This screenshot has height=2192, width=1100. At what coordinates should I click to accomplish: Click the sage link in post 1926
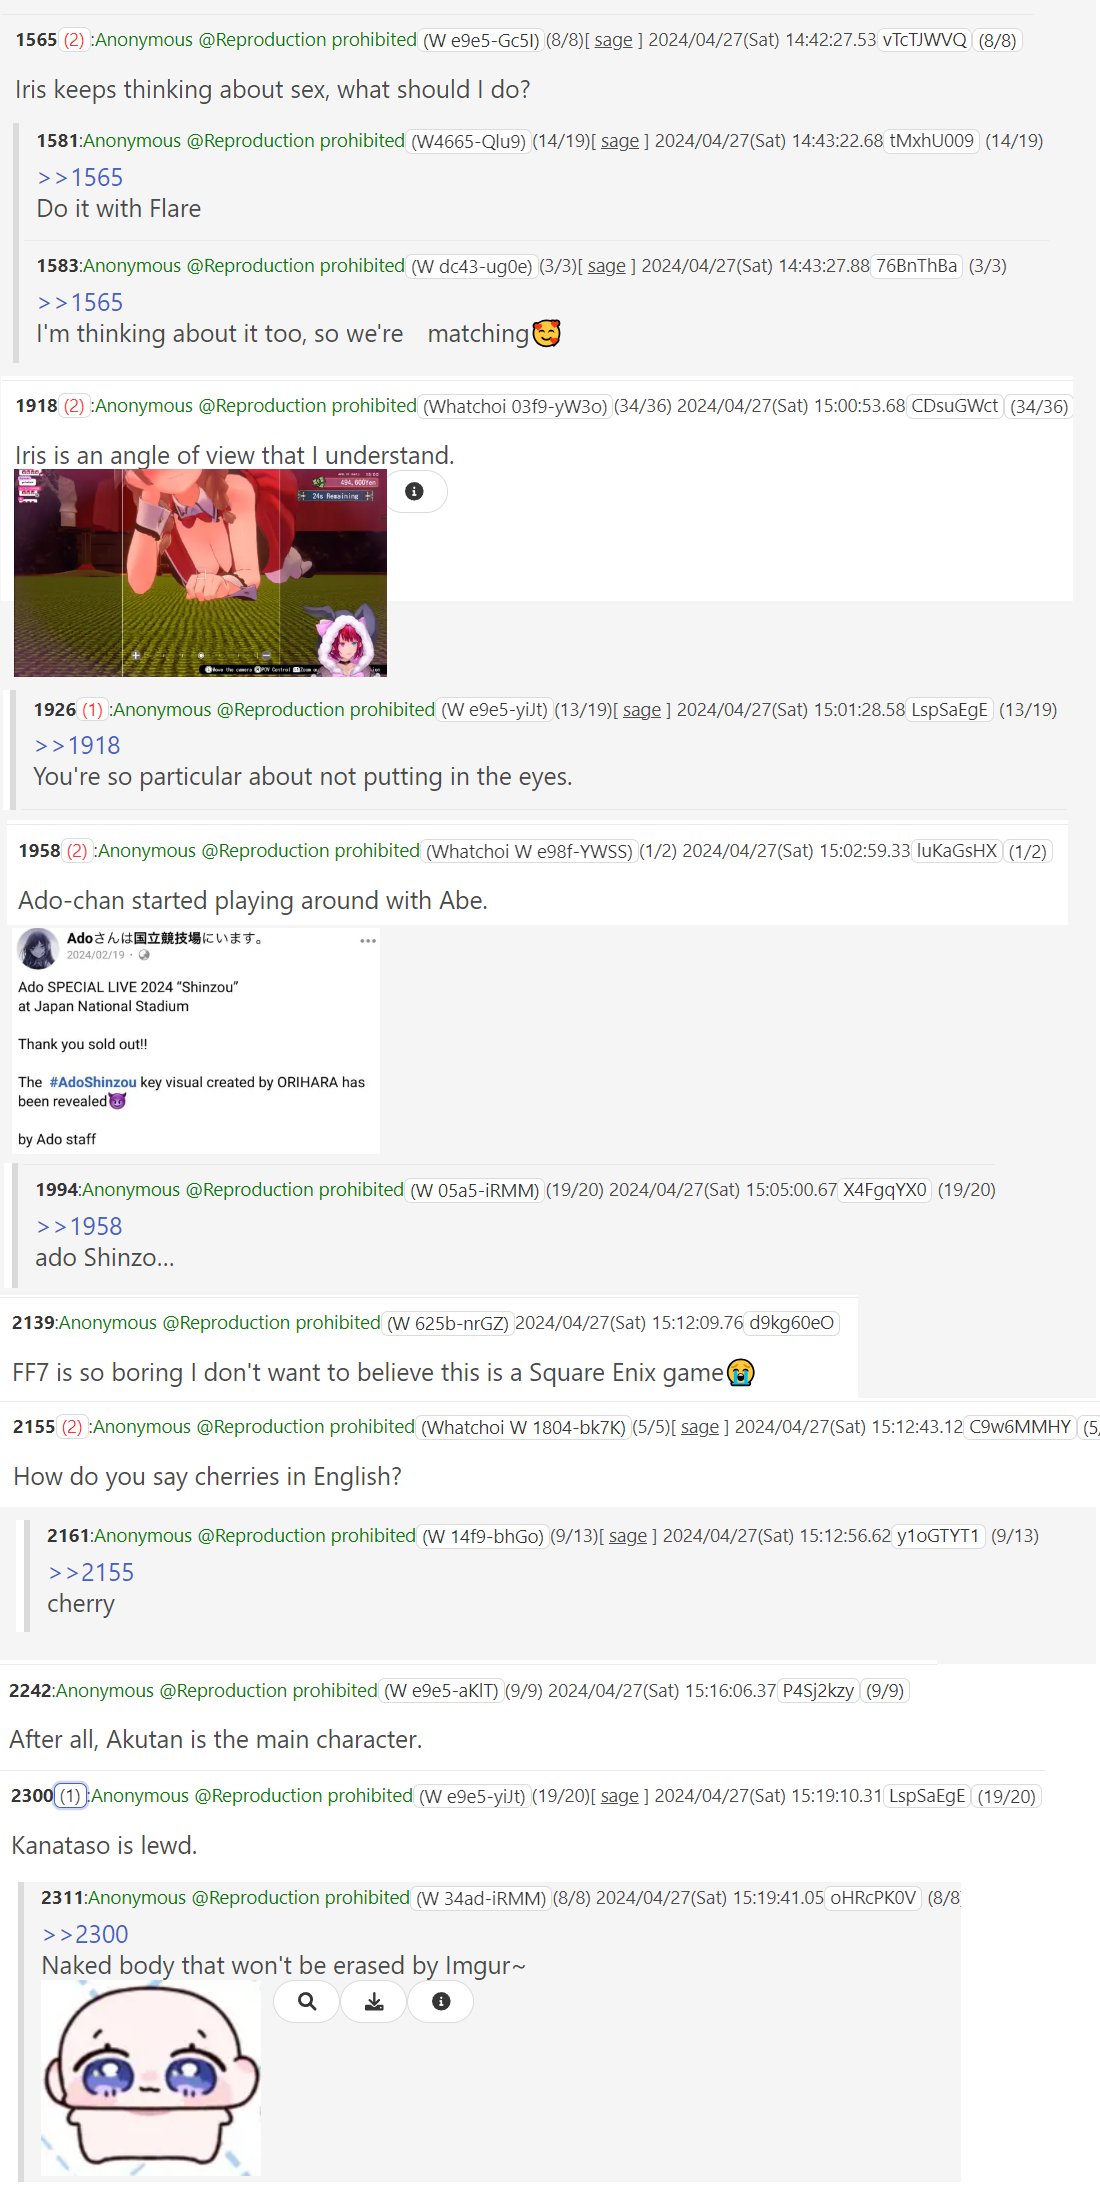(x=642, y=710)
